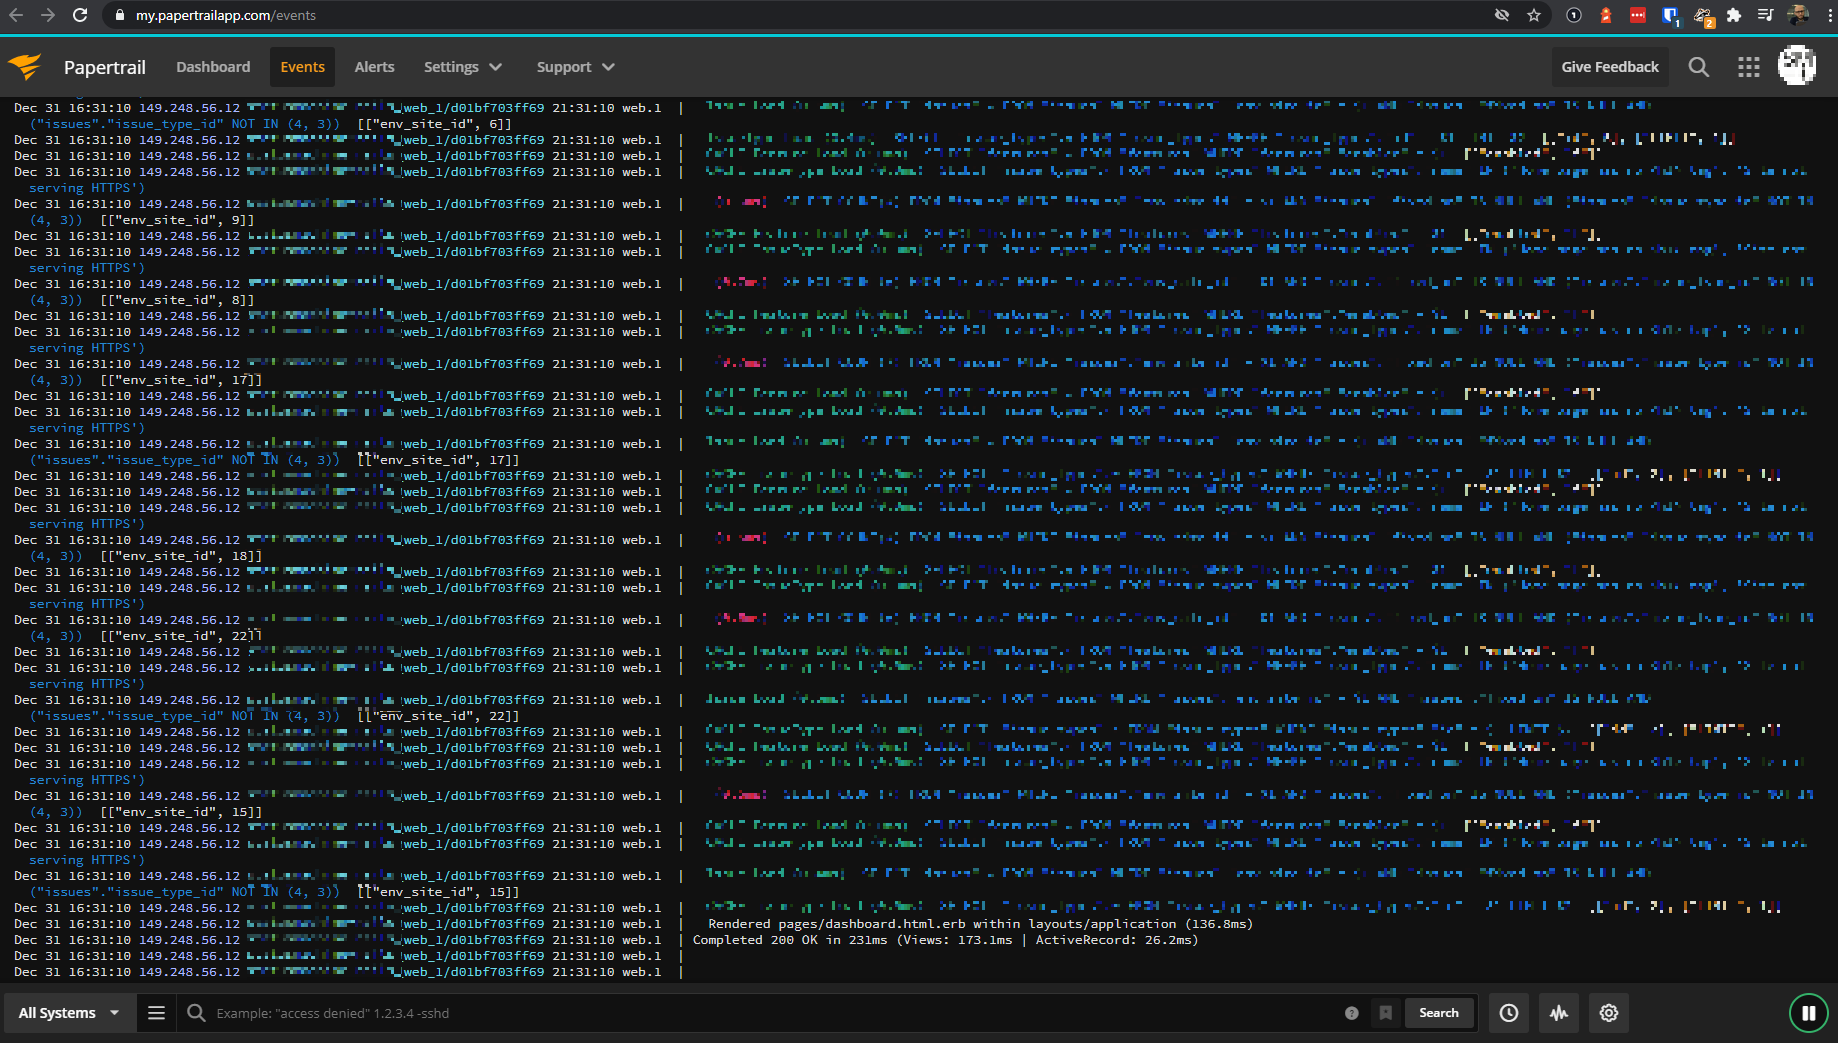Click the 'Completed 200 OK in 231ms' log line

click(x=945, y=940)
